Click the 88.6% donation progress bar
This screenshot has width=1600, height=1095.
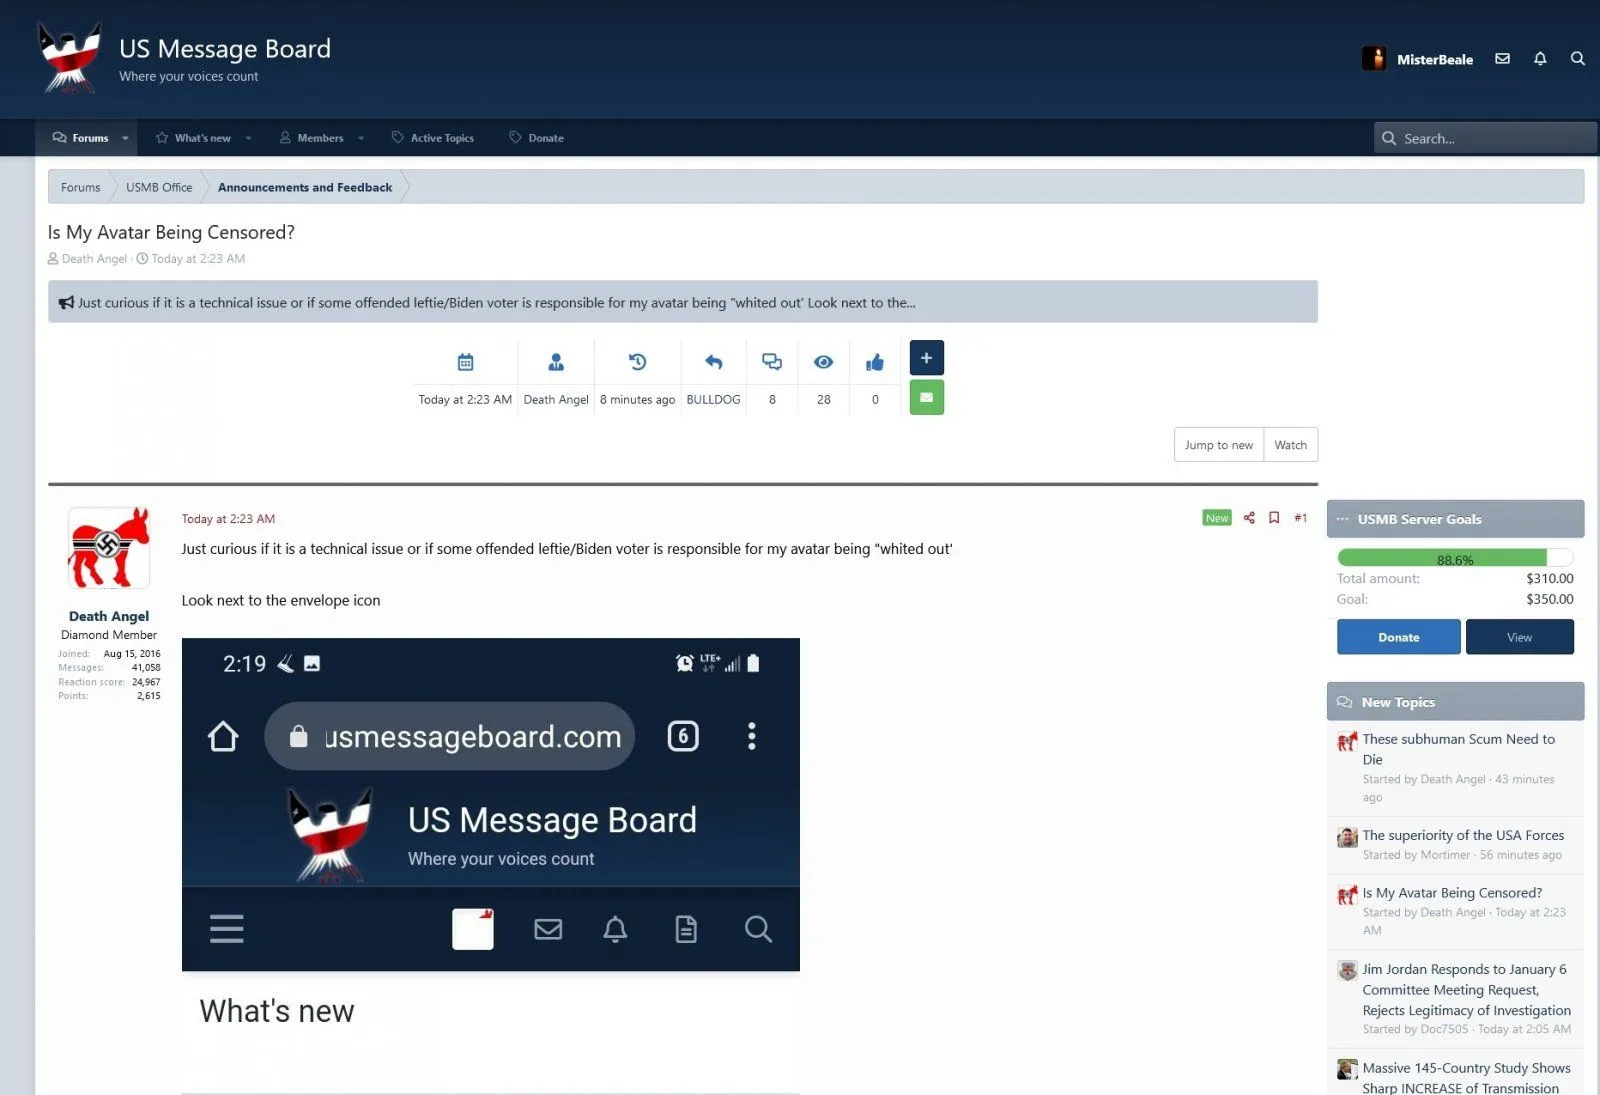1455,559
